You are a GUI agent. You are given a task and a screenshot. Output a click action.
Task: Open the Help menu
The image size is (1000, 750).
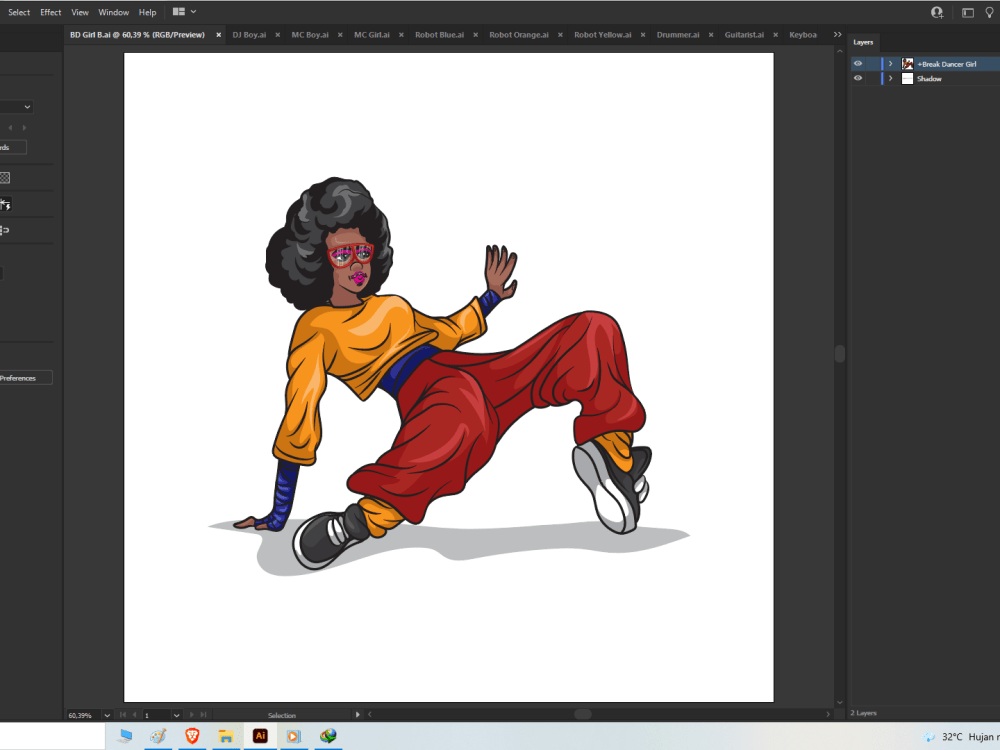147,12
